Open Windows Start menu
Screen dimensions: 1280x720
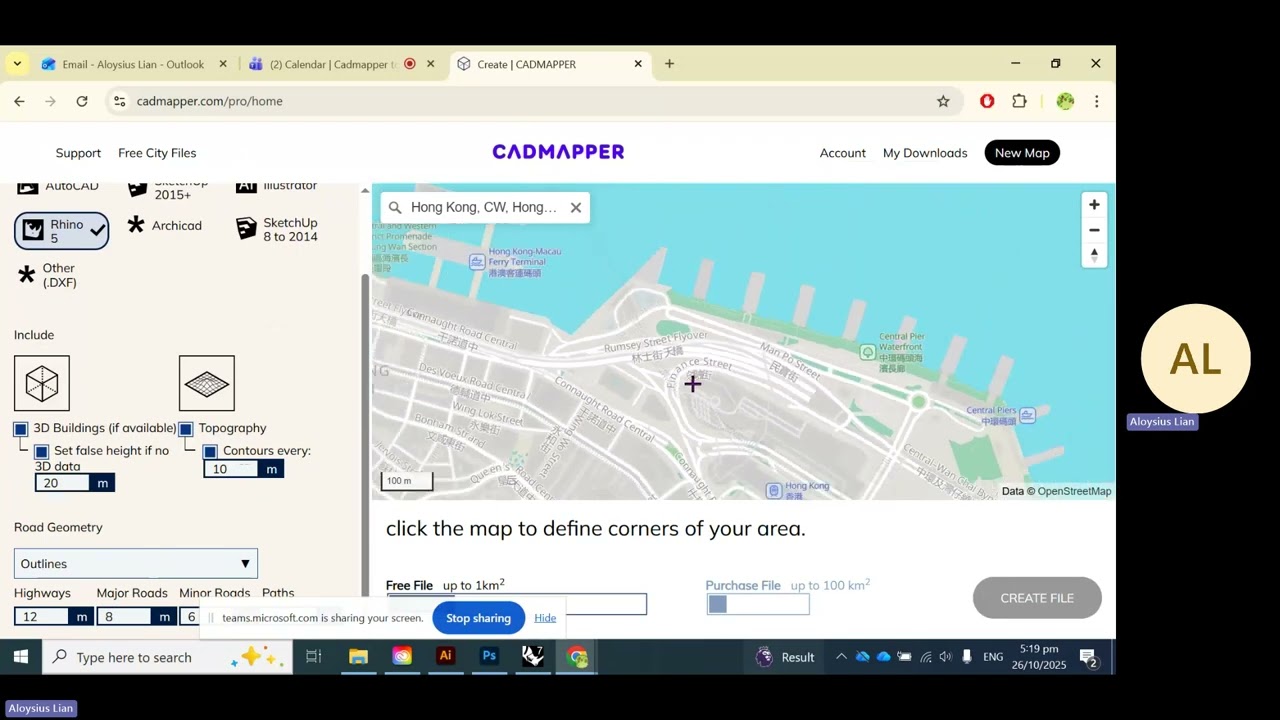(x=20, y=657)
